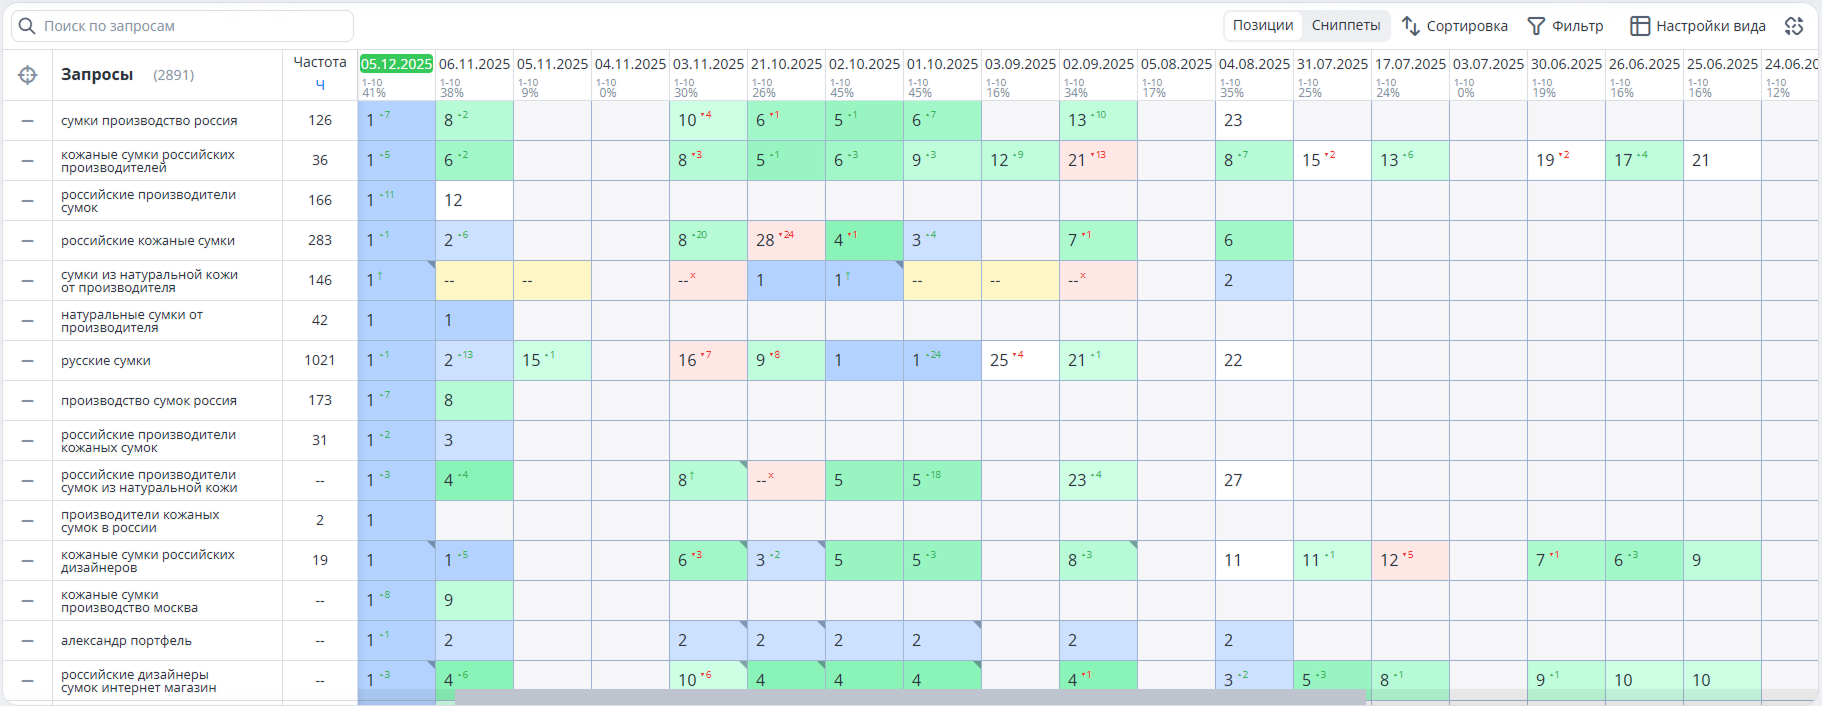Click the minus icon for 'русские сумки'
Image resolution: width=1822 pixels, height=706 pixels.
click(x=28, y=361)
